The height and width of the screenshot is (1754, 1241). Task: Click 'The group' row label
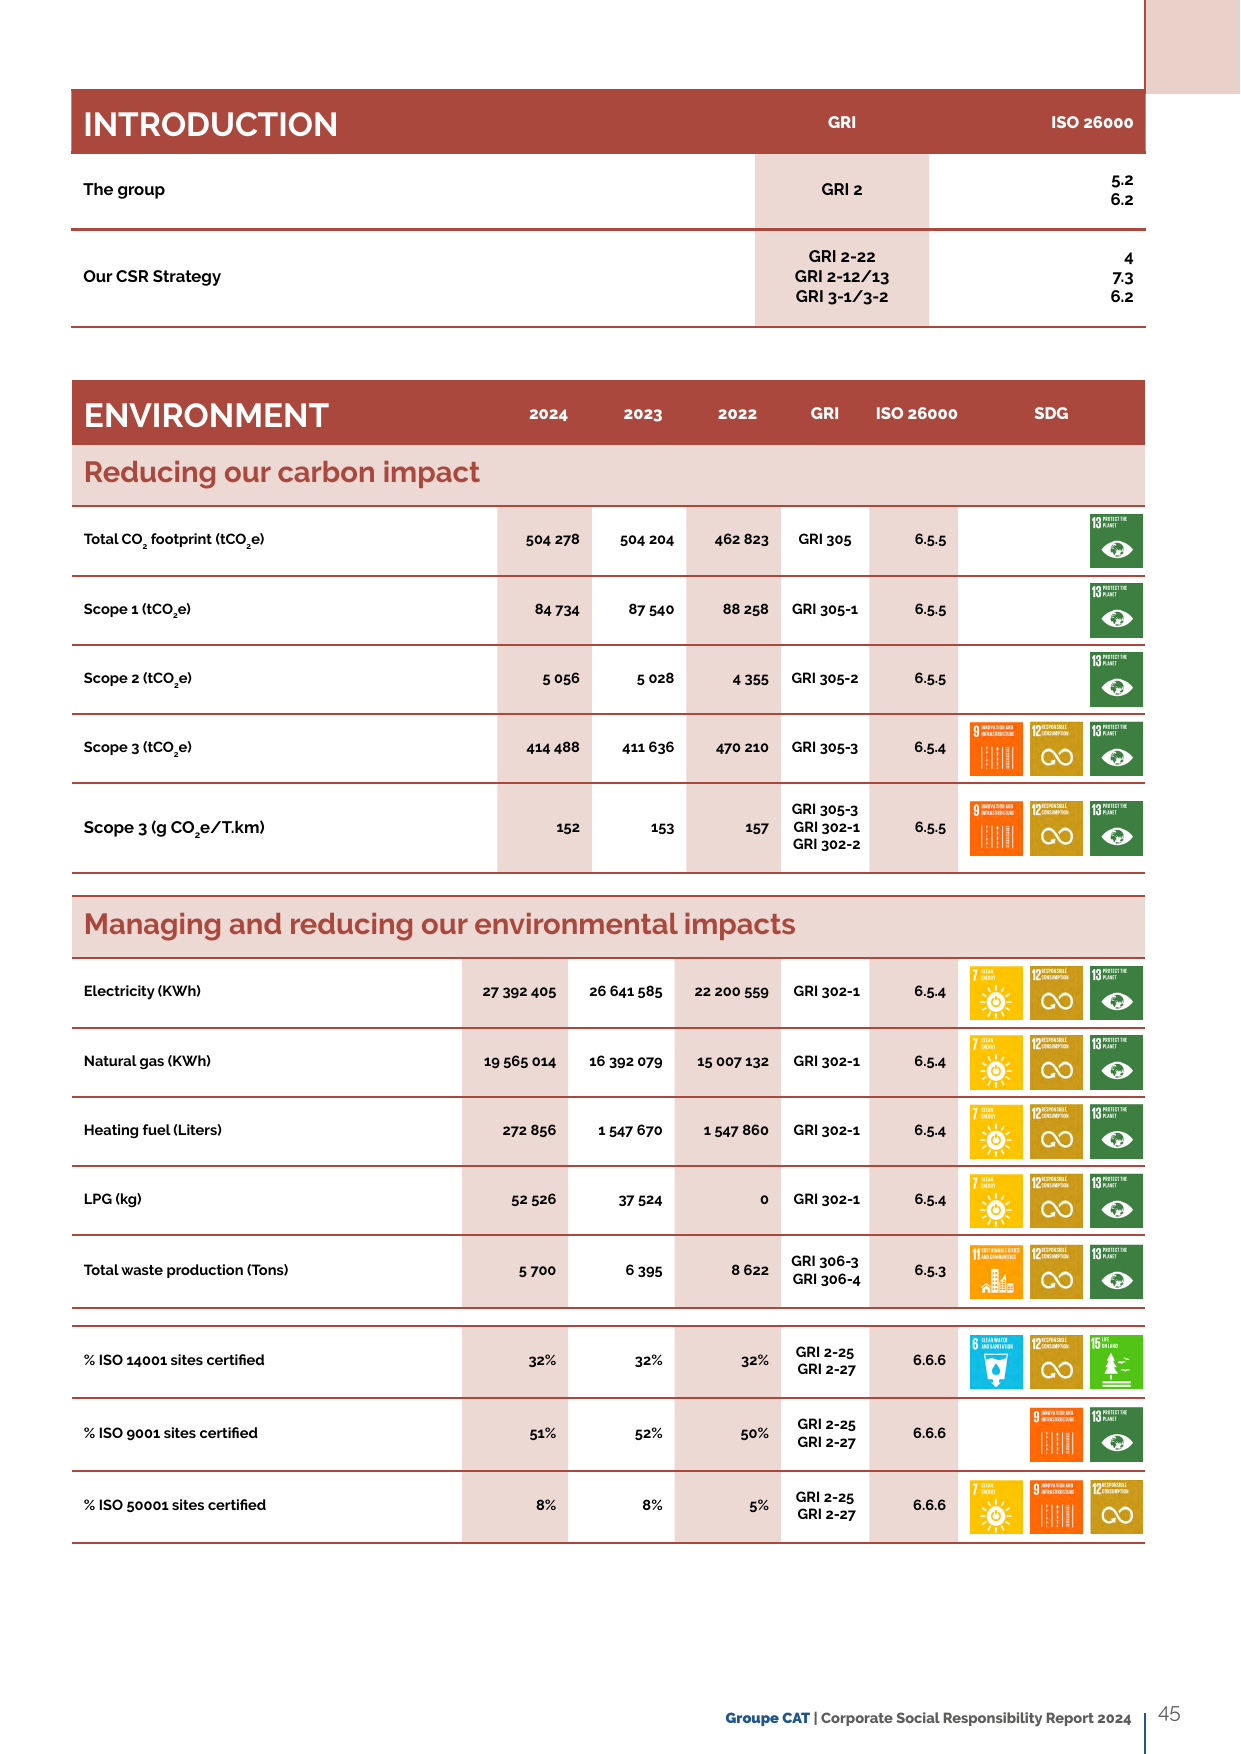tap(124, 189)
